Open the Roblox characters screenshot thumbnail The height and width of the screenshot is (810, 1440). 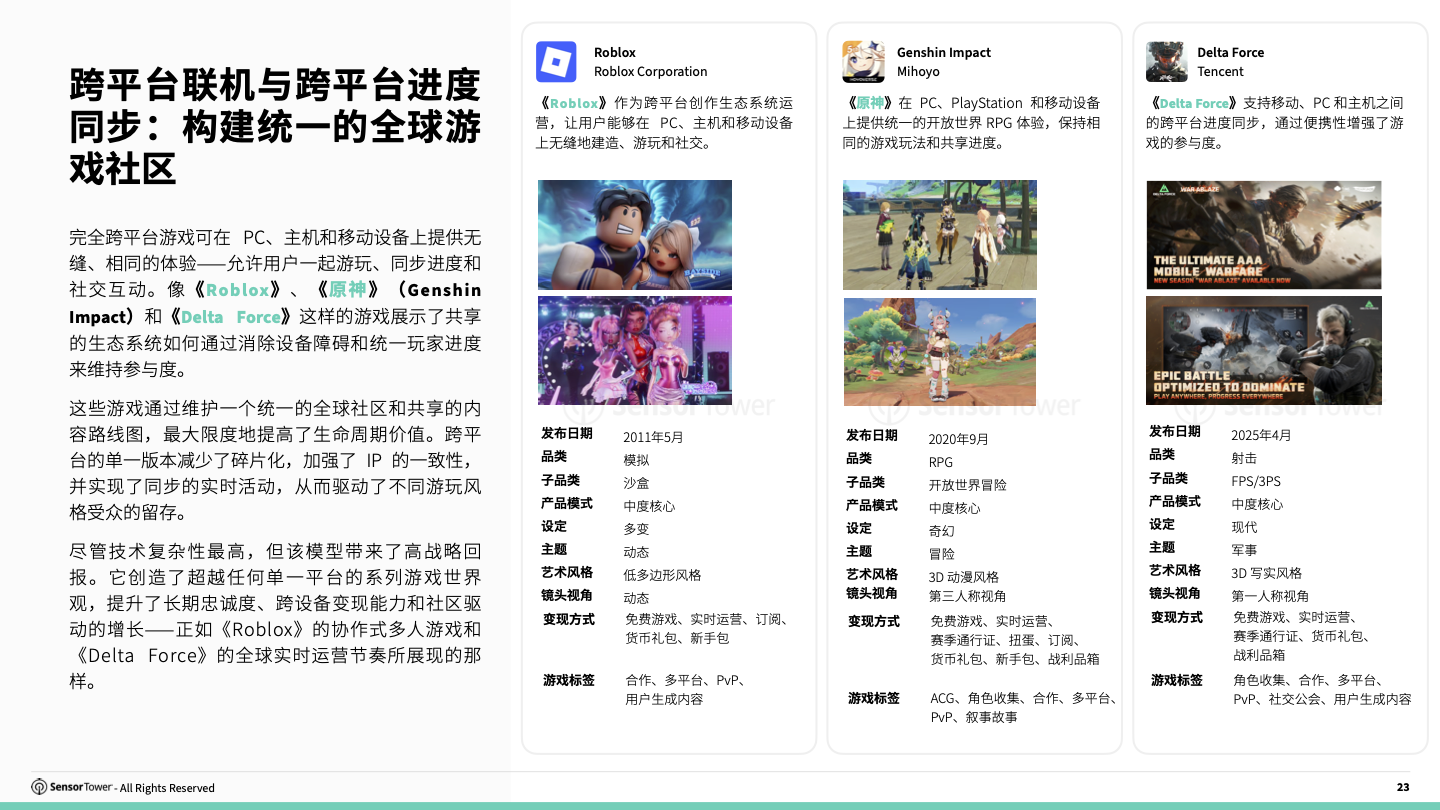635,235
